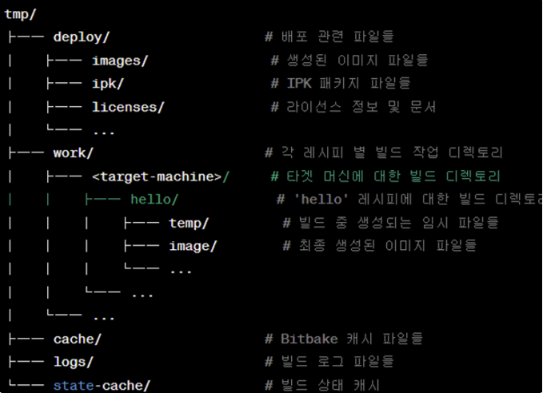Select the comment '# Bitbake 캐시 파일들'

point(344,339)
